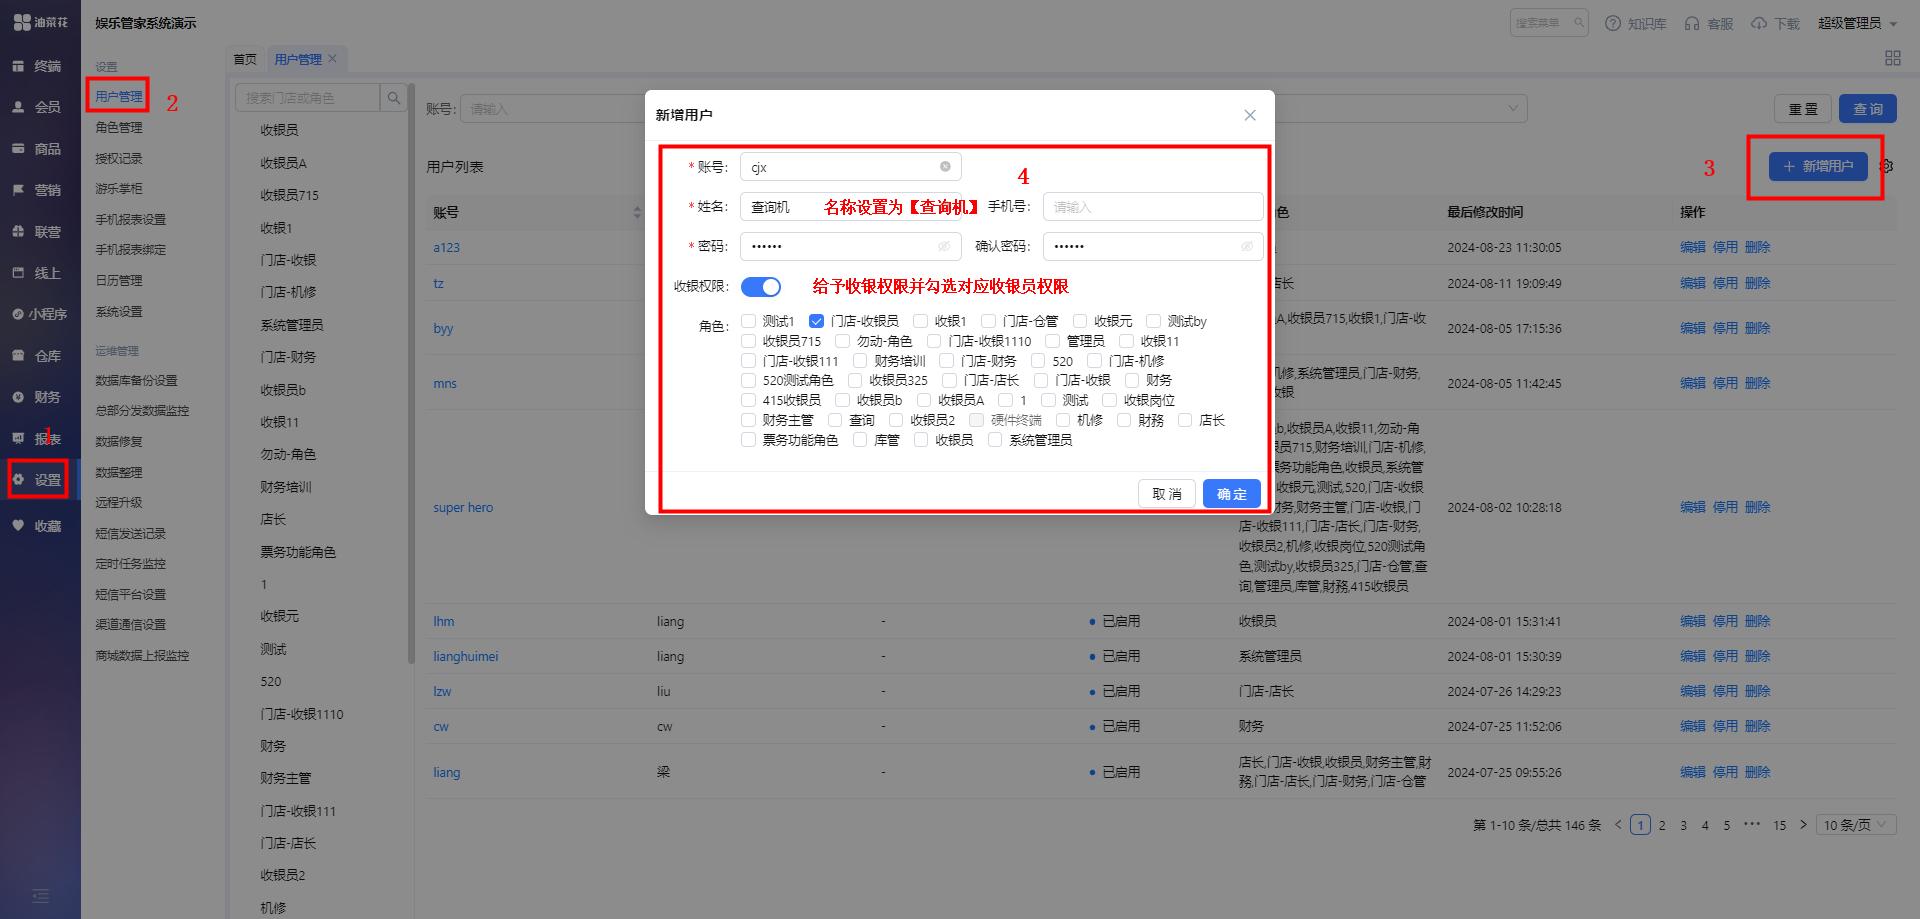Check the 收银1 role
This screenshot has height=919, width=1920.
coord(920,321)
